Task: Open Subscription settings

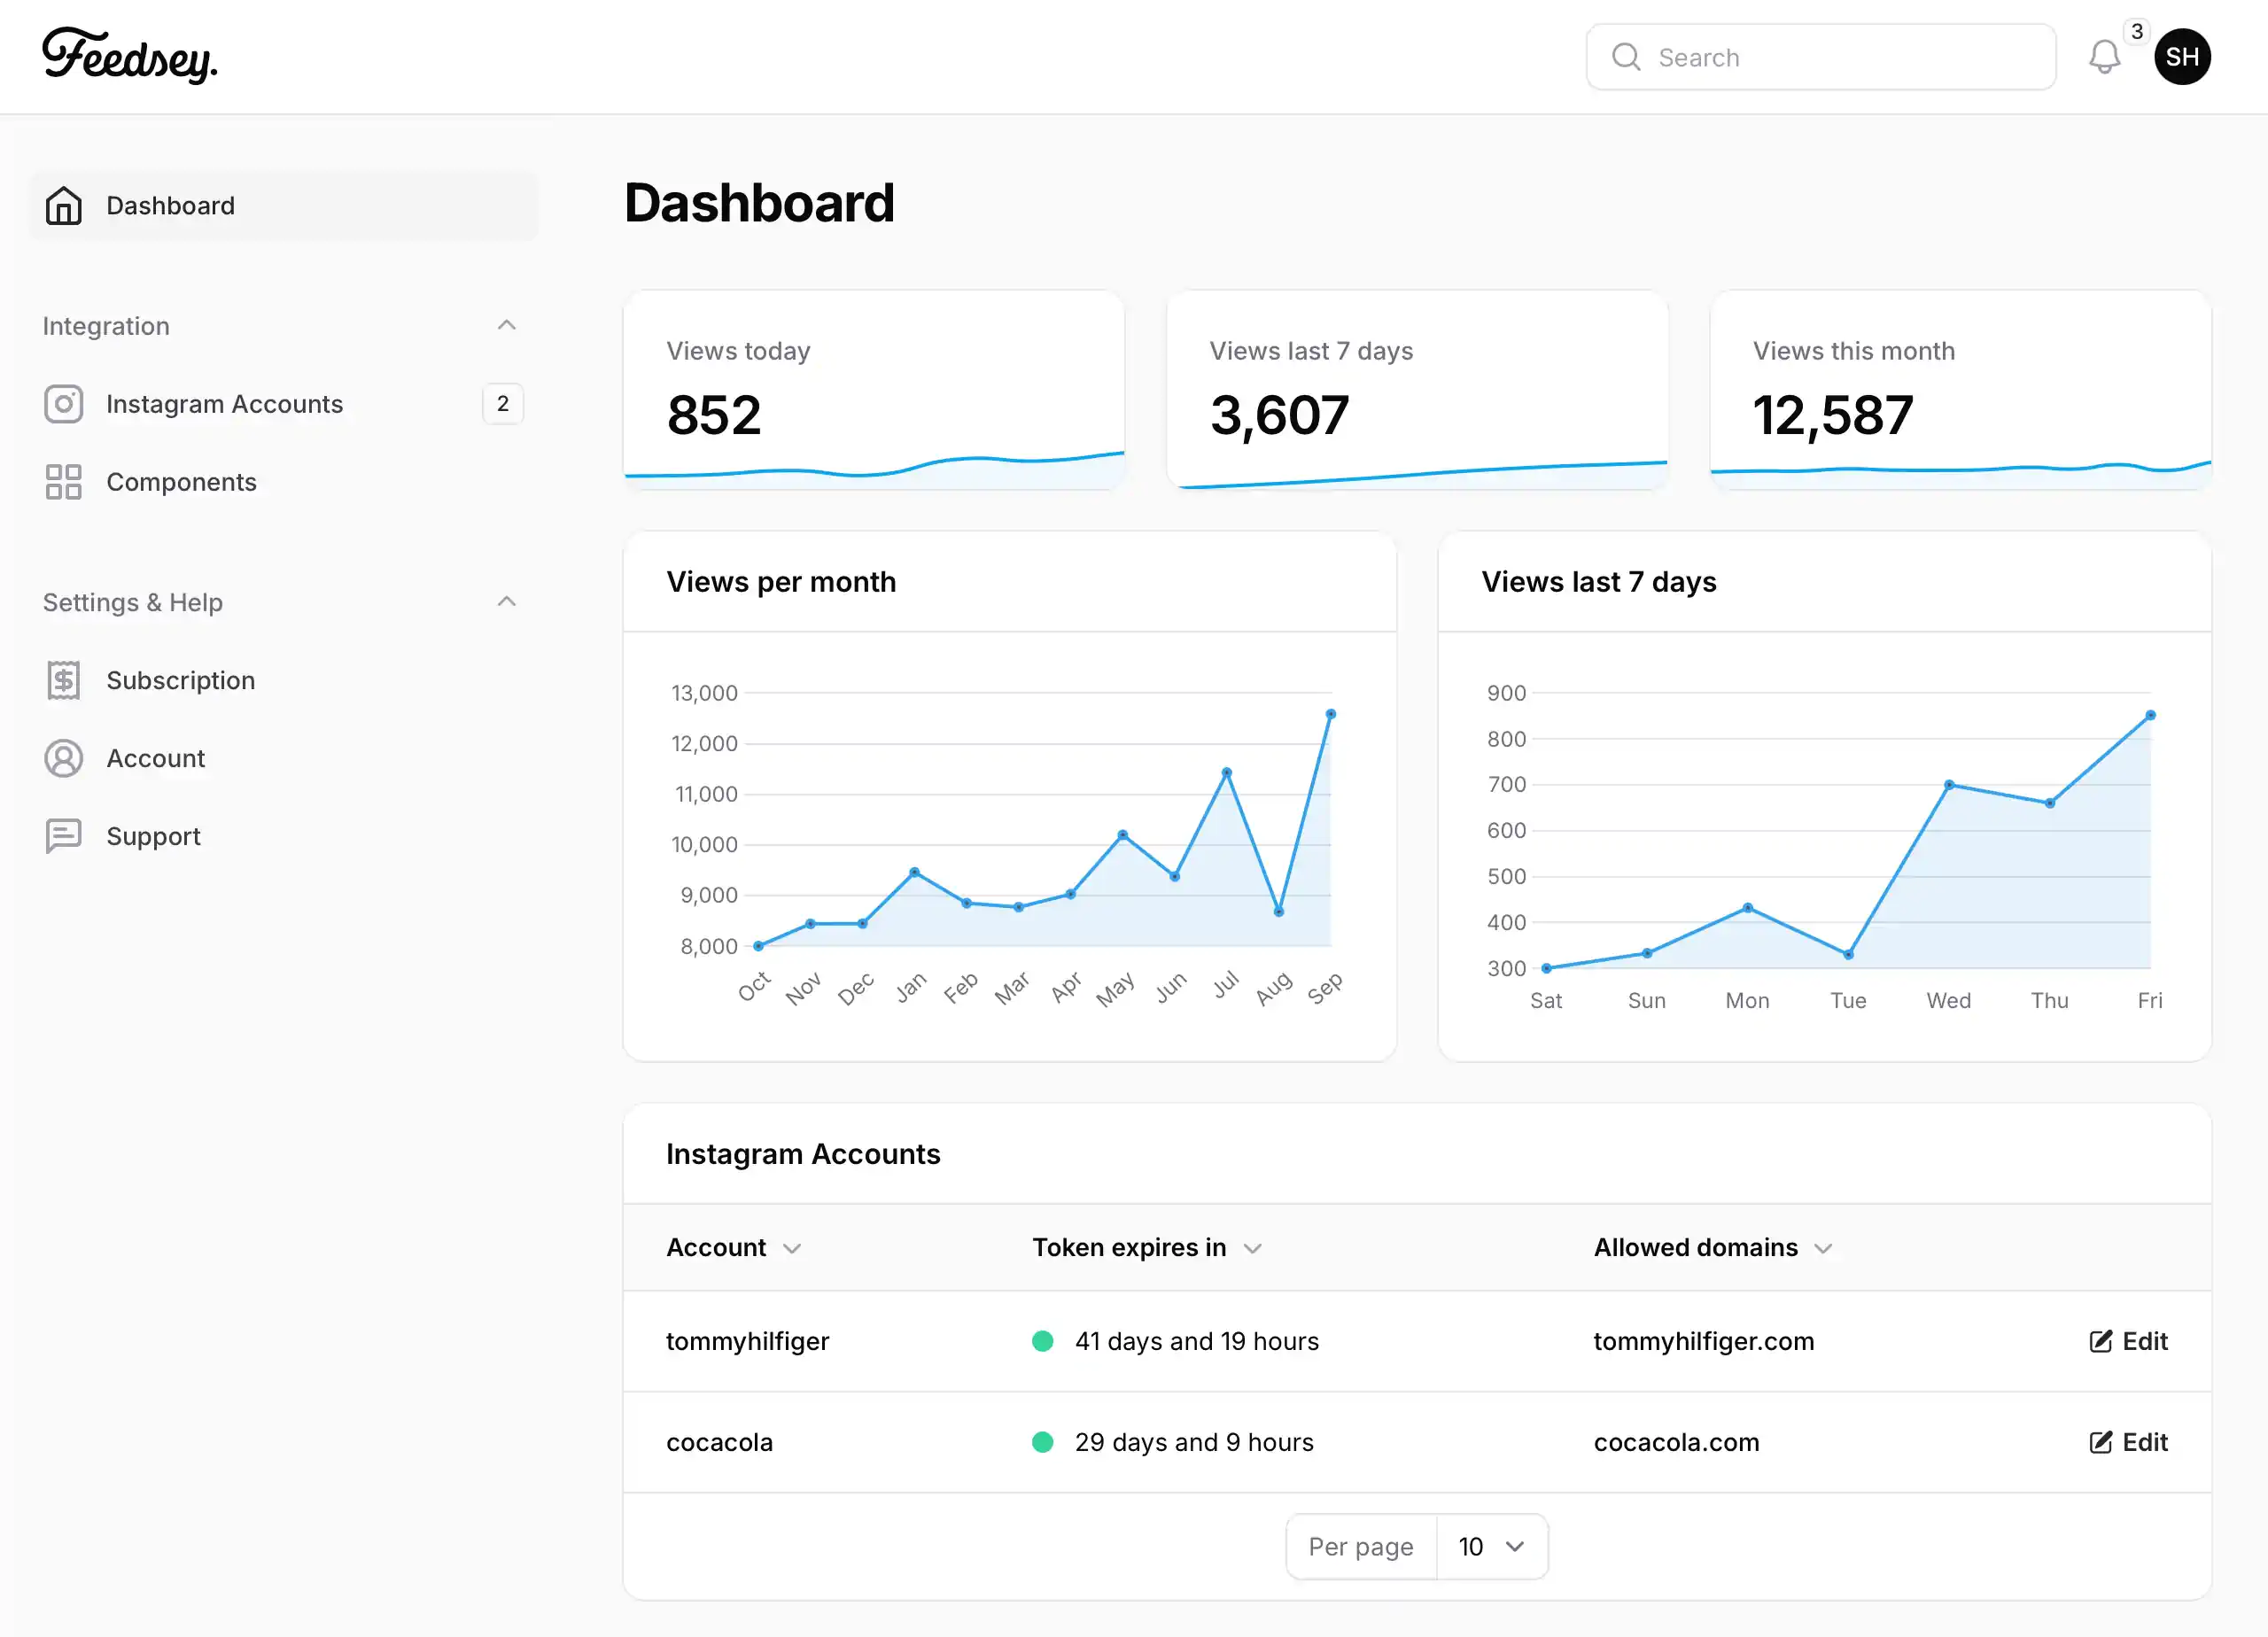Action: tap(284, 680)
